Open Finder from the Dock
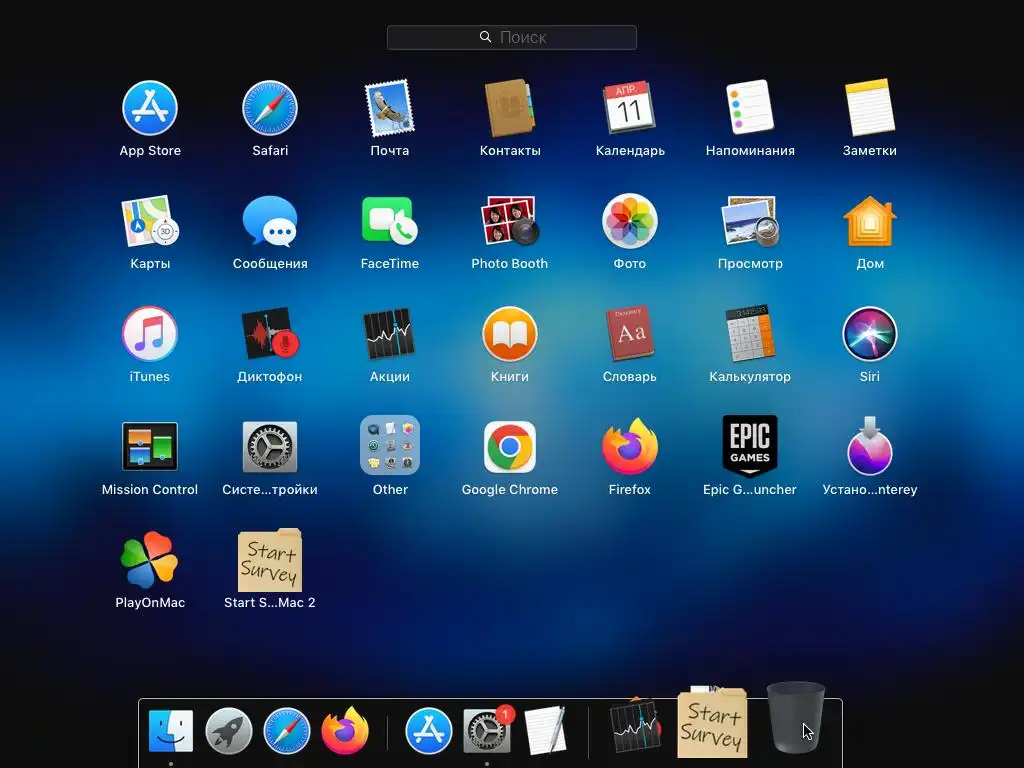This screenshot has height=768, width=1024. pos(171,730)
